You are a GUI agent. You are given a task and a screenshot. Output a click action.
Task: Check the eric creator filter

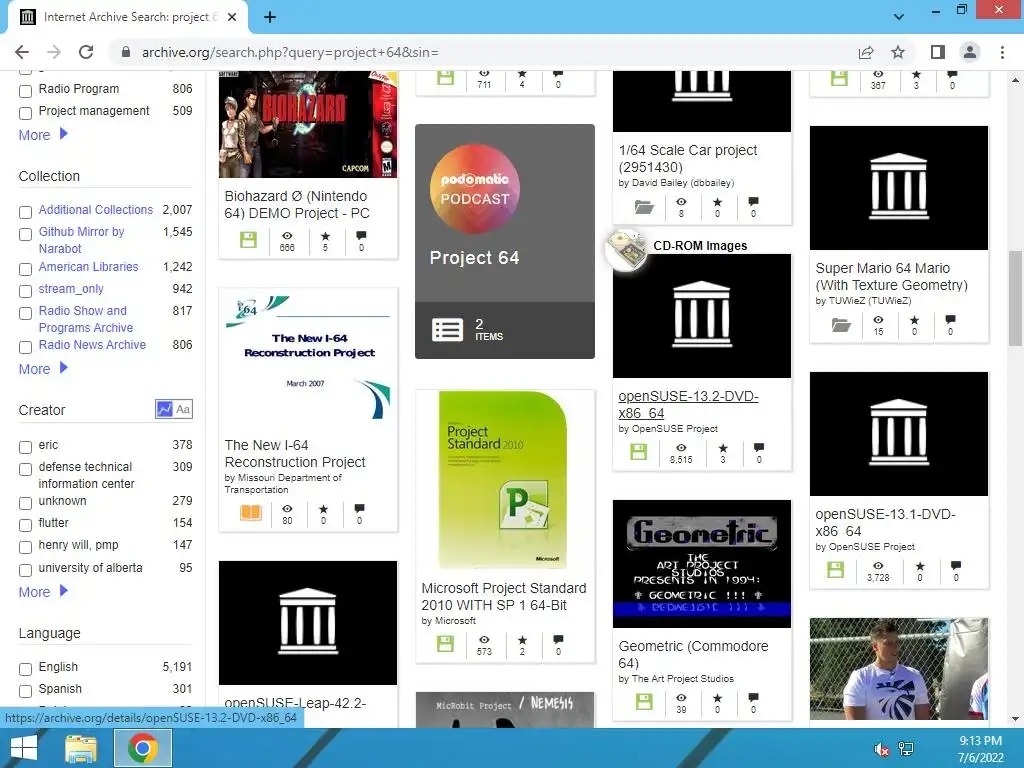25,447
